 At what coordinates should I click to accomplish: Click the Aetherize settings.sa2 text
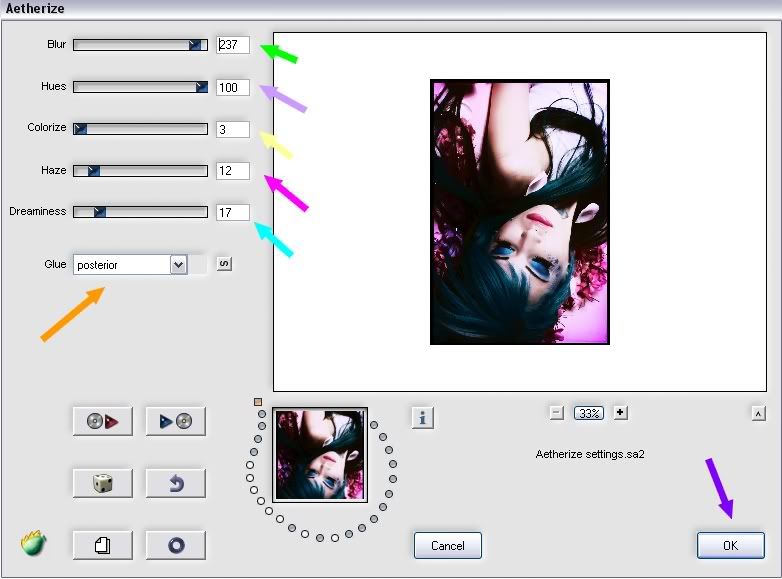tap(590, 454)
